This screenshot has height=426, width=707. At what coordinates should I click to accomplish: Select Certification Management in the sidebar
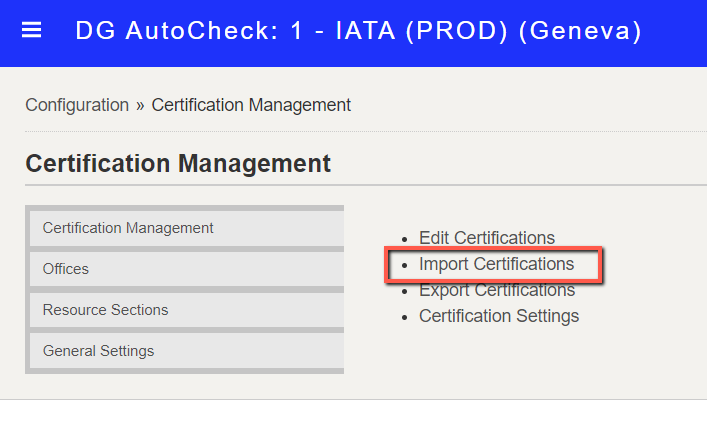tap(187, 228)
